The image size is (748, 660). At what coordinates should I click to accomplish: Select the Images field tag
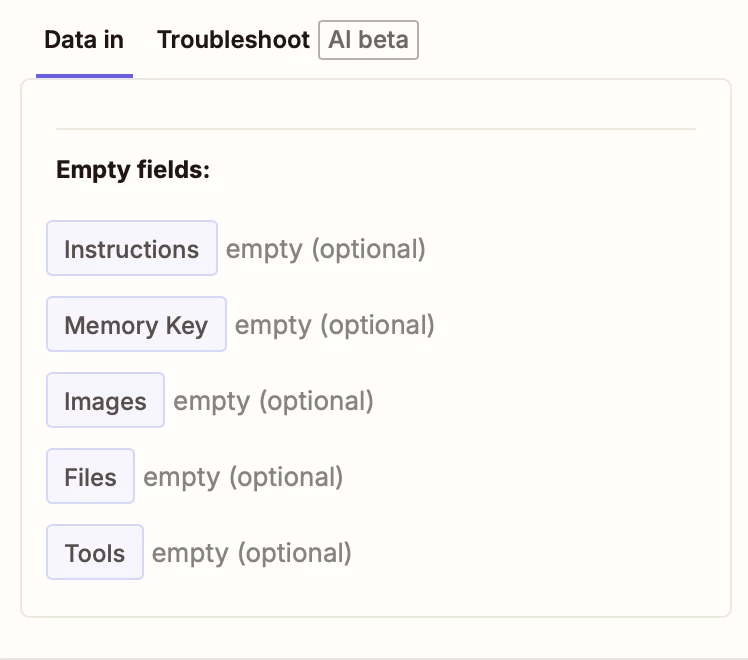tap(105, 400)
